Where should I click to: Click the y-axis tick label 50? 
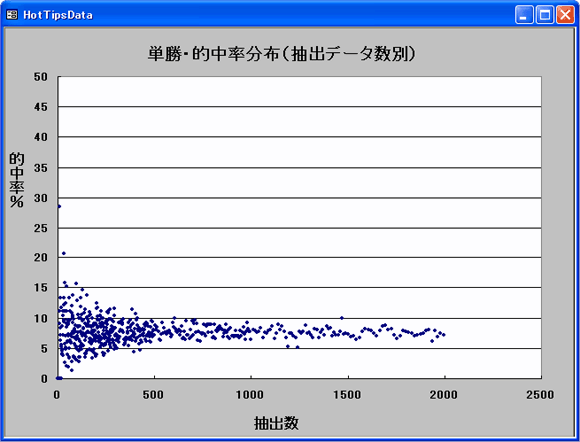tap(41, 77)
